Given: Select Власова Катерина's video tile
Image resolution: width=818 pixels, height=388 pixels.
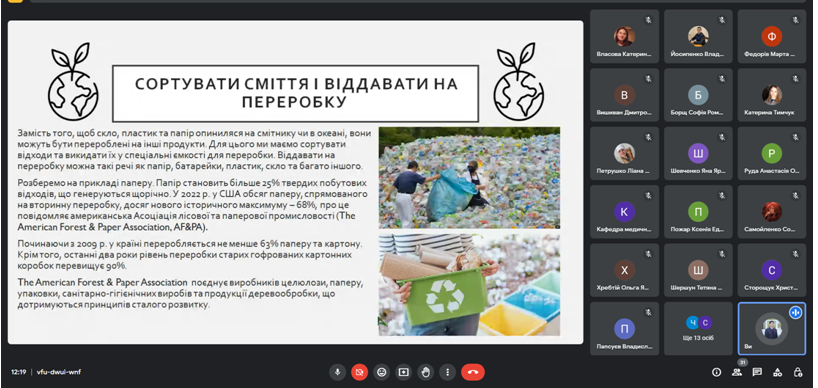Looking at the screenshot, I should click(624, 37).
